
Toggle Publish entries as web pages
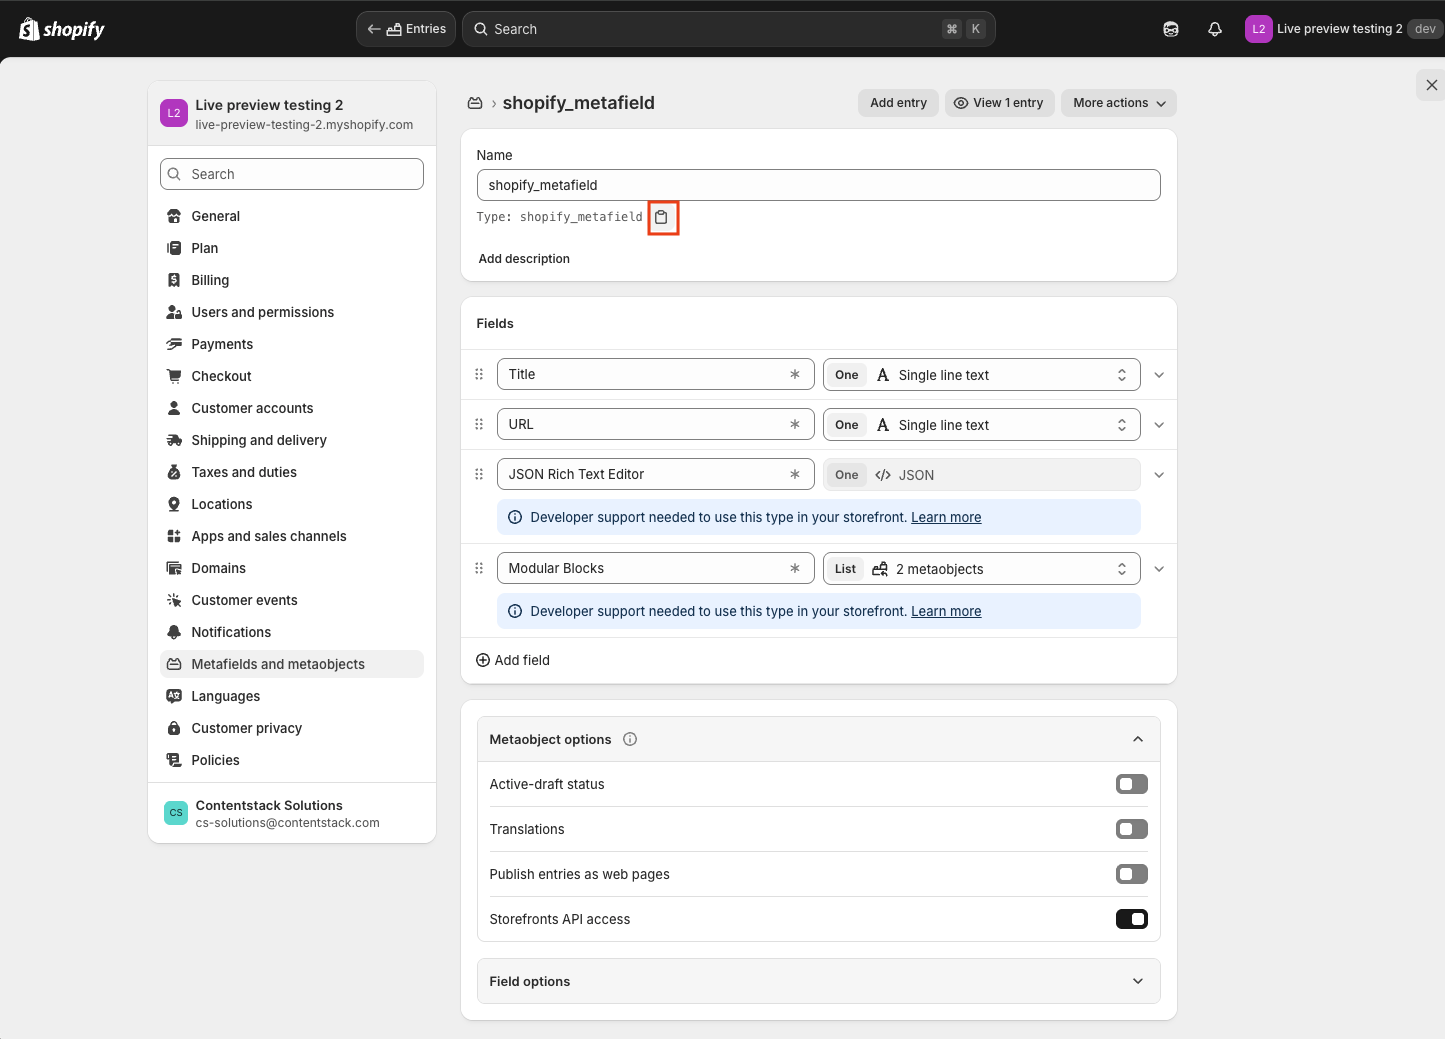click(x=1131, y=874)
